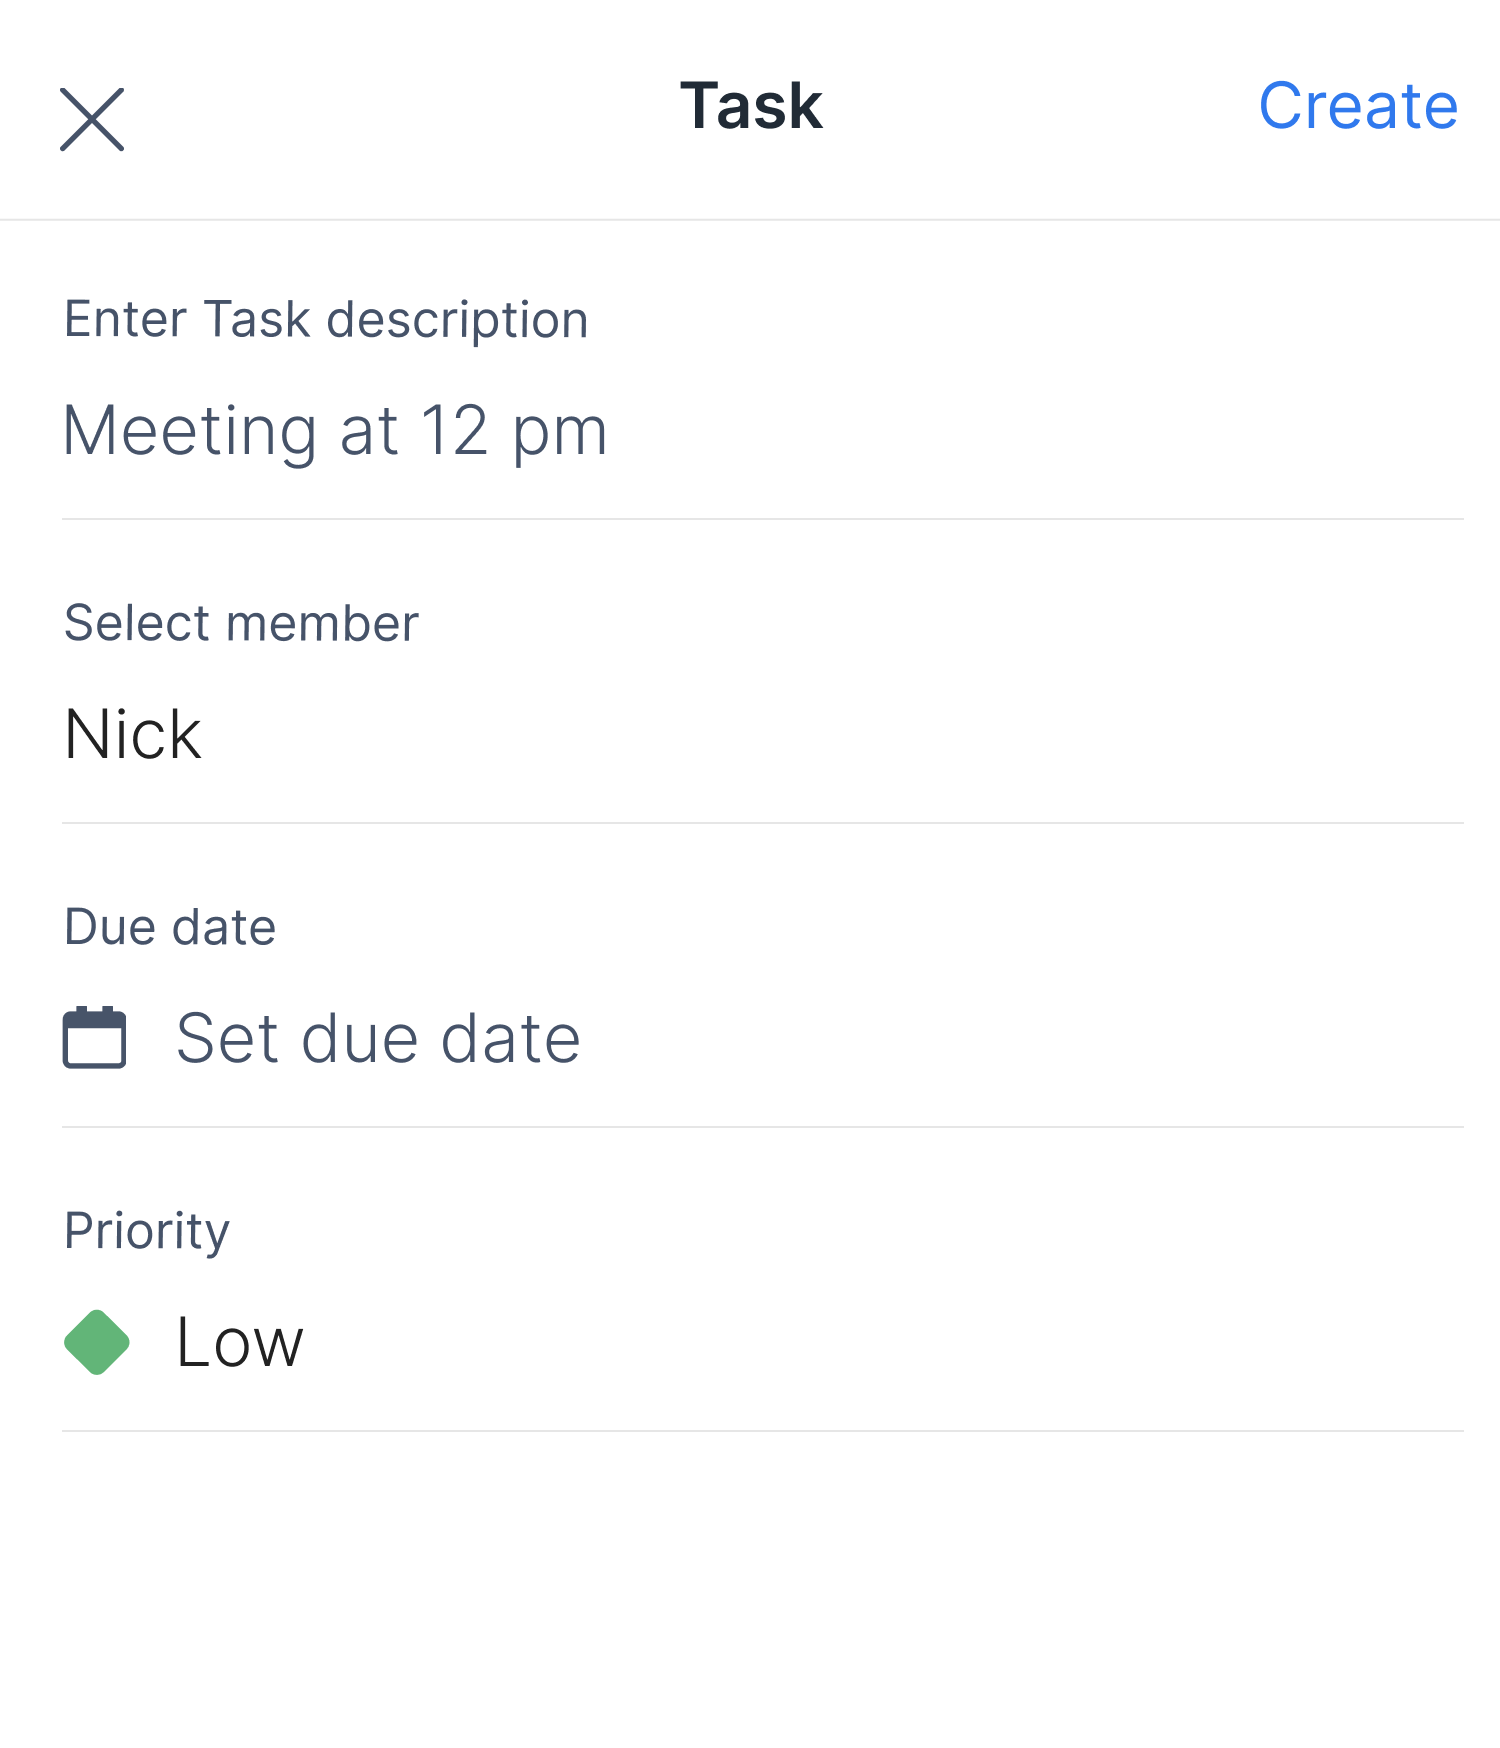Click the header divider line below the Task title
The image size is (1500, 1748).
[750, 219]
